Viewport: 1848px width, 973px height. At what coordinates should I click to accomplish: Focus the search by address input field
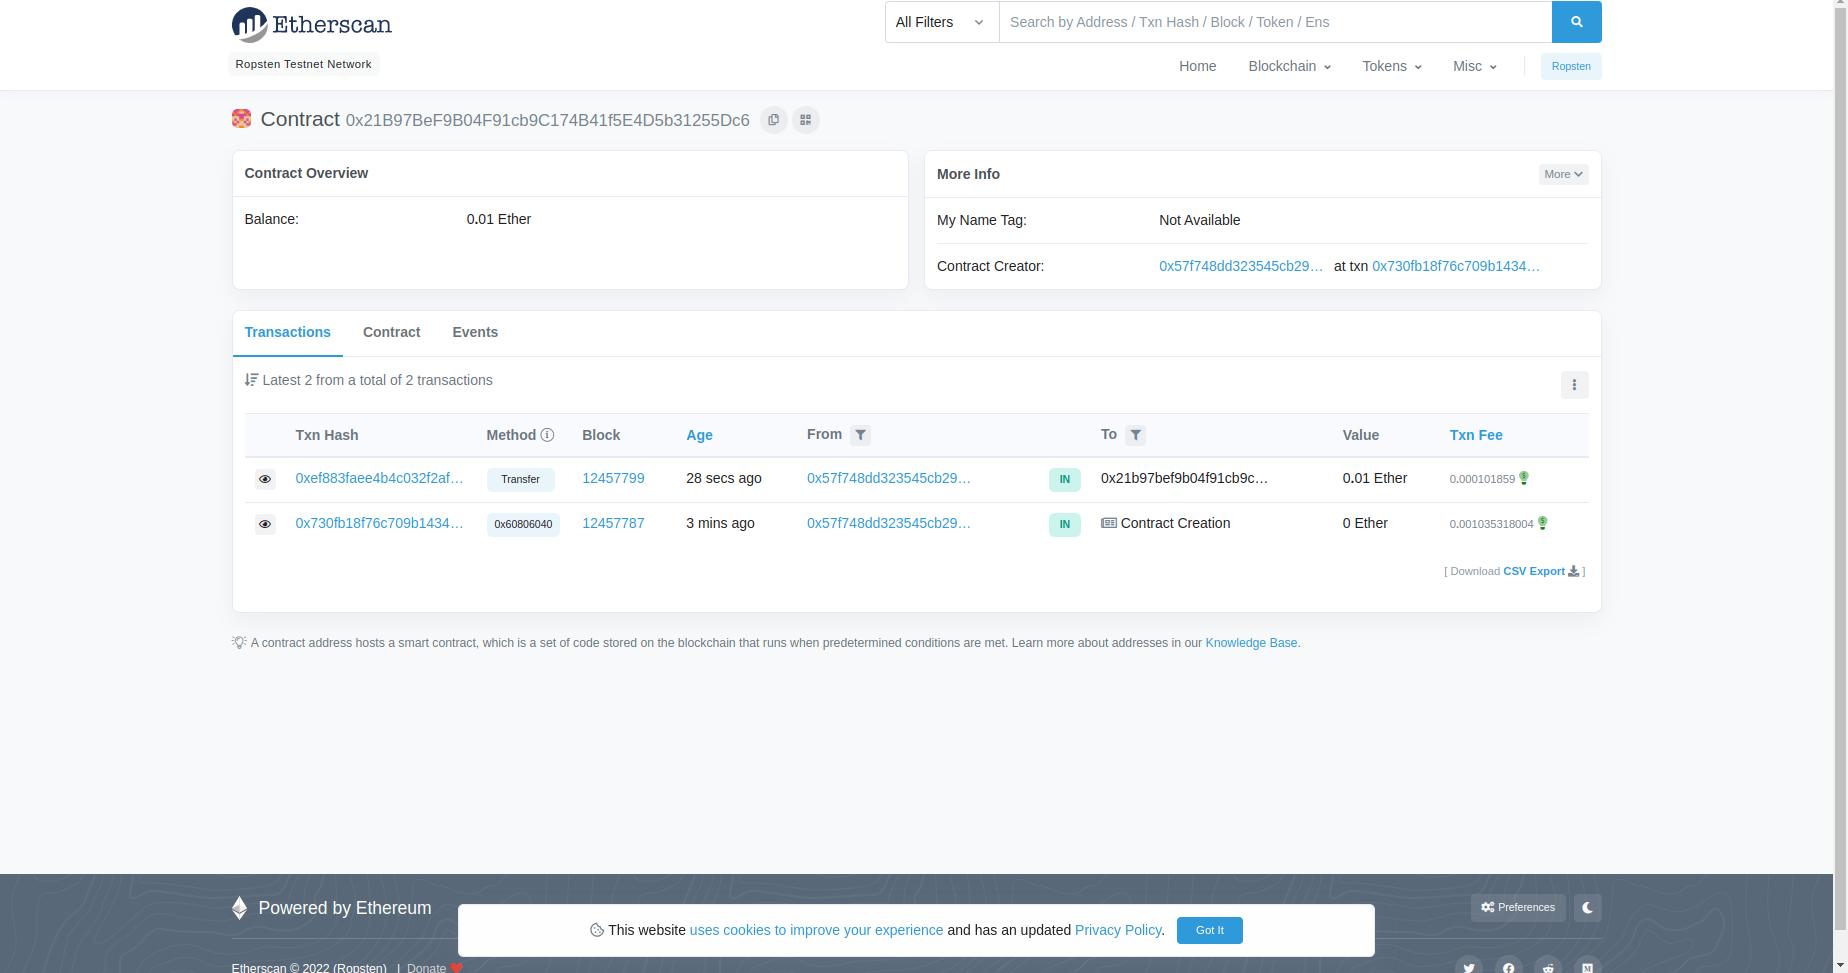coord(1275,22)
